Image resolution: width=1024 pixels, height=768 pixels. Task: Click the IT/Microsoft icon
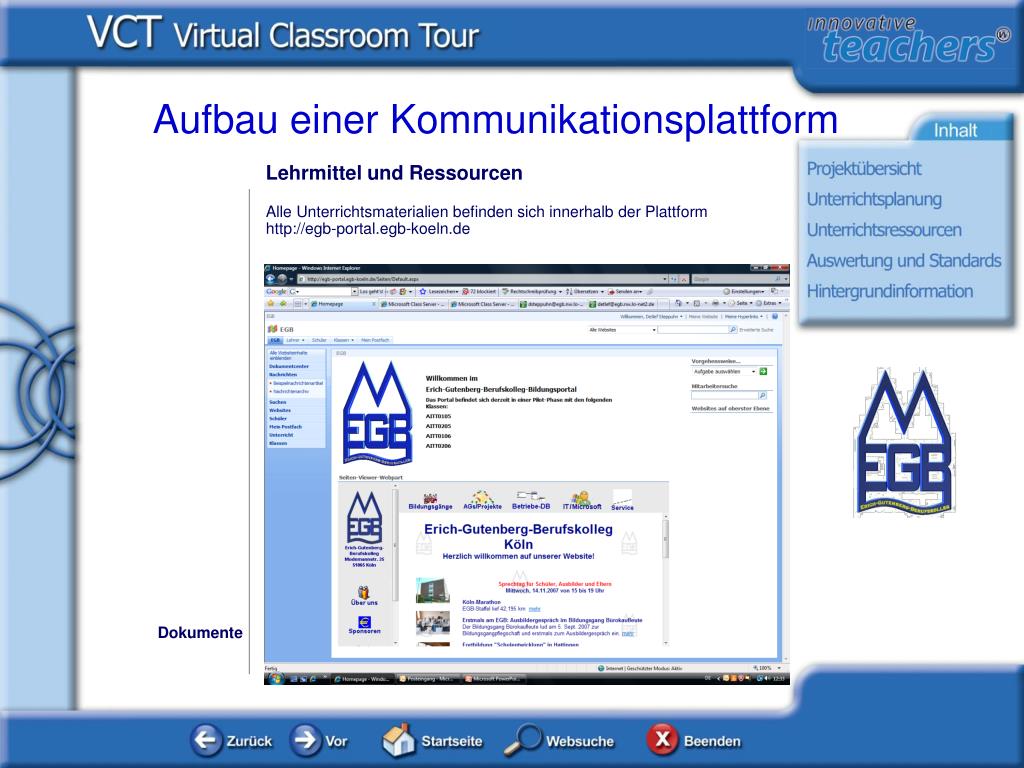[581, 500]
